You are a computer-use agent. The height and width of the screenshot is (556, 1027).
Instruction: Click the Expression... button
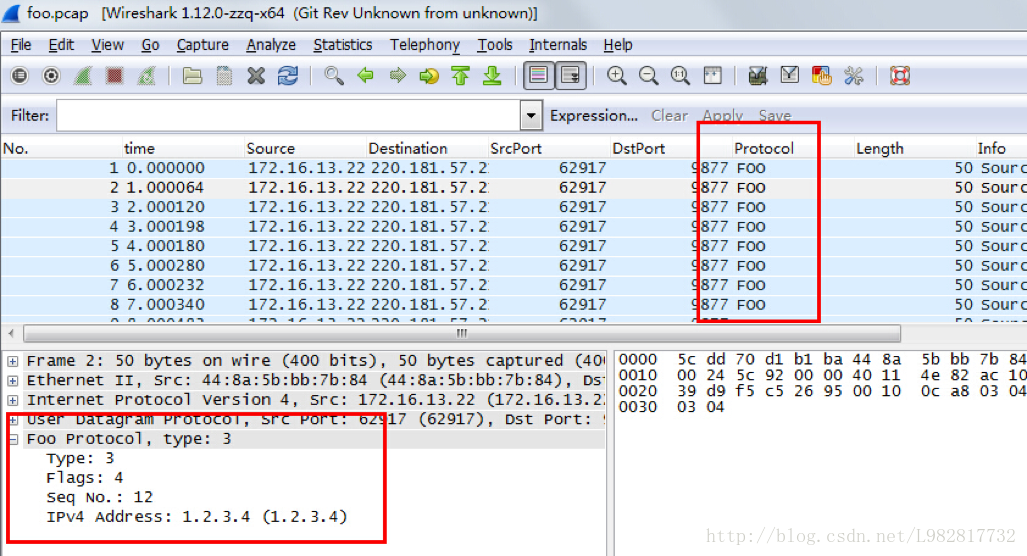point(593,116)
